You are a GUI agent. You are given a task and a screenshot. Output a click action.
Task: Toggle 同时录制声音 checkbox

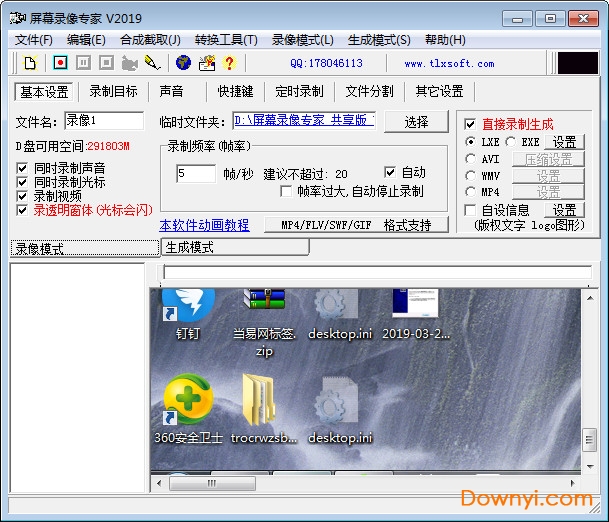(22, 168)
